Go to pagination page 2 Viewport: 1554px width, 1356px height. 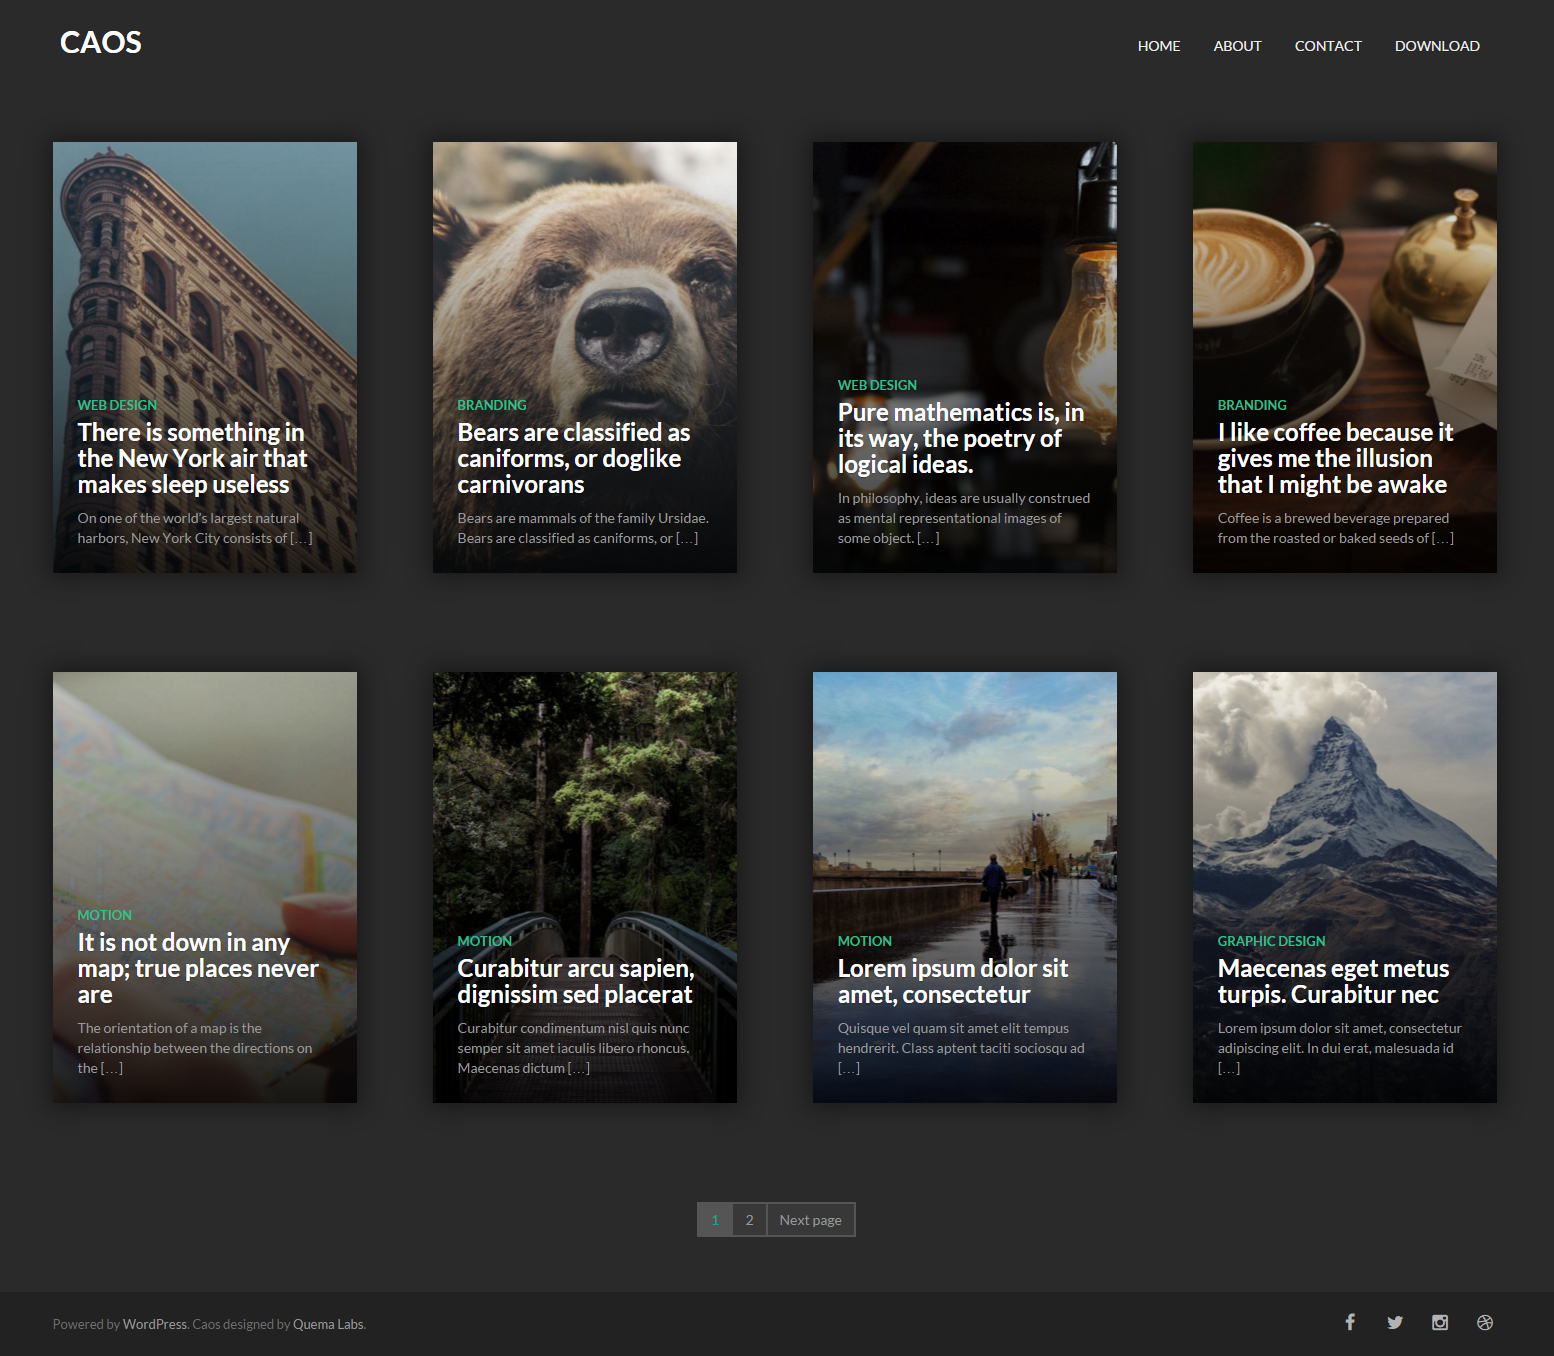click(x=749, y=1220)
